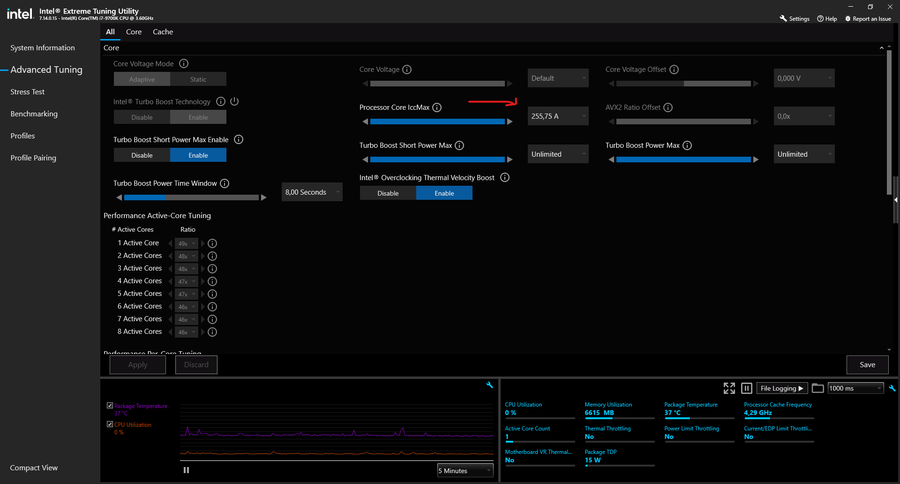Select Adaptive core voltage mode
Screen dimensions: 900x484
point(142,79)
